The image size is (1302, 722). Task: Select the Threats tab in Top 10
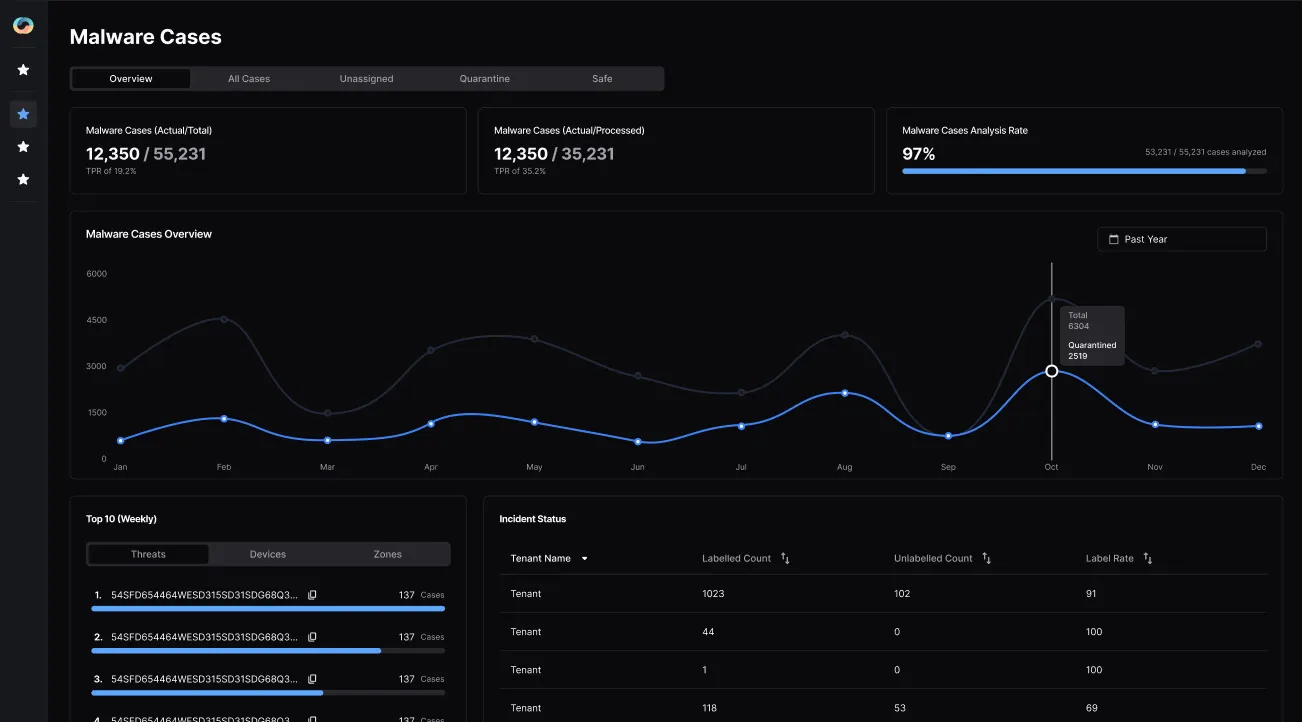point(148,554)
